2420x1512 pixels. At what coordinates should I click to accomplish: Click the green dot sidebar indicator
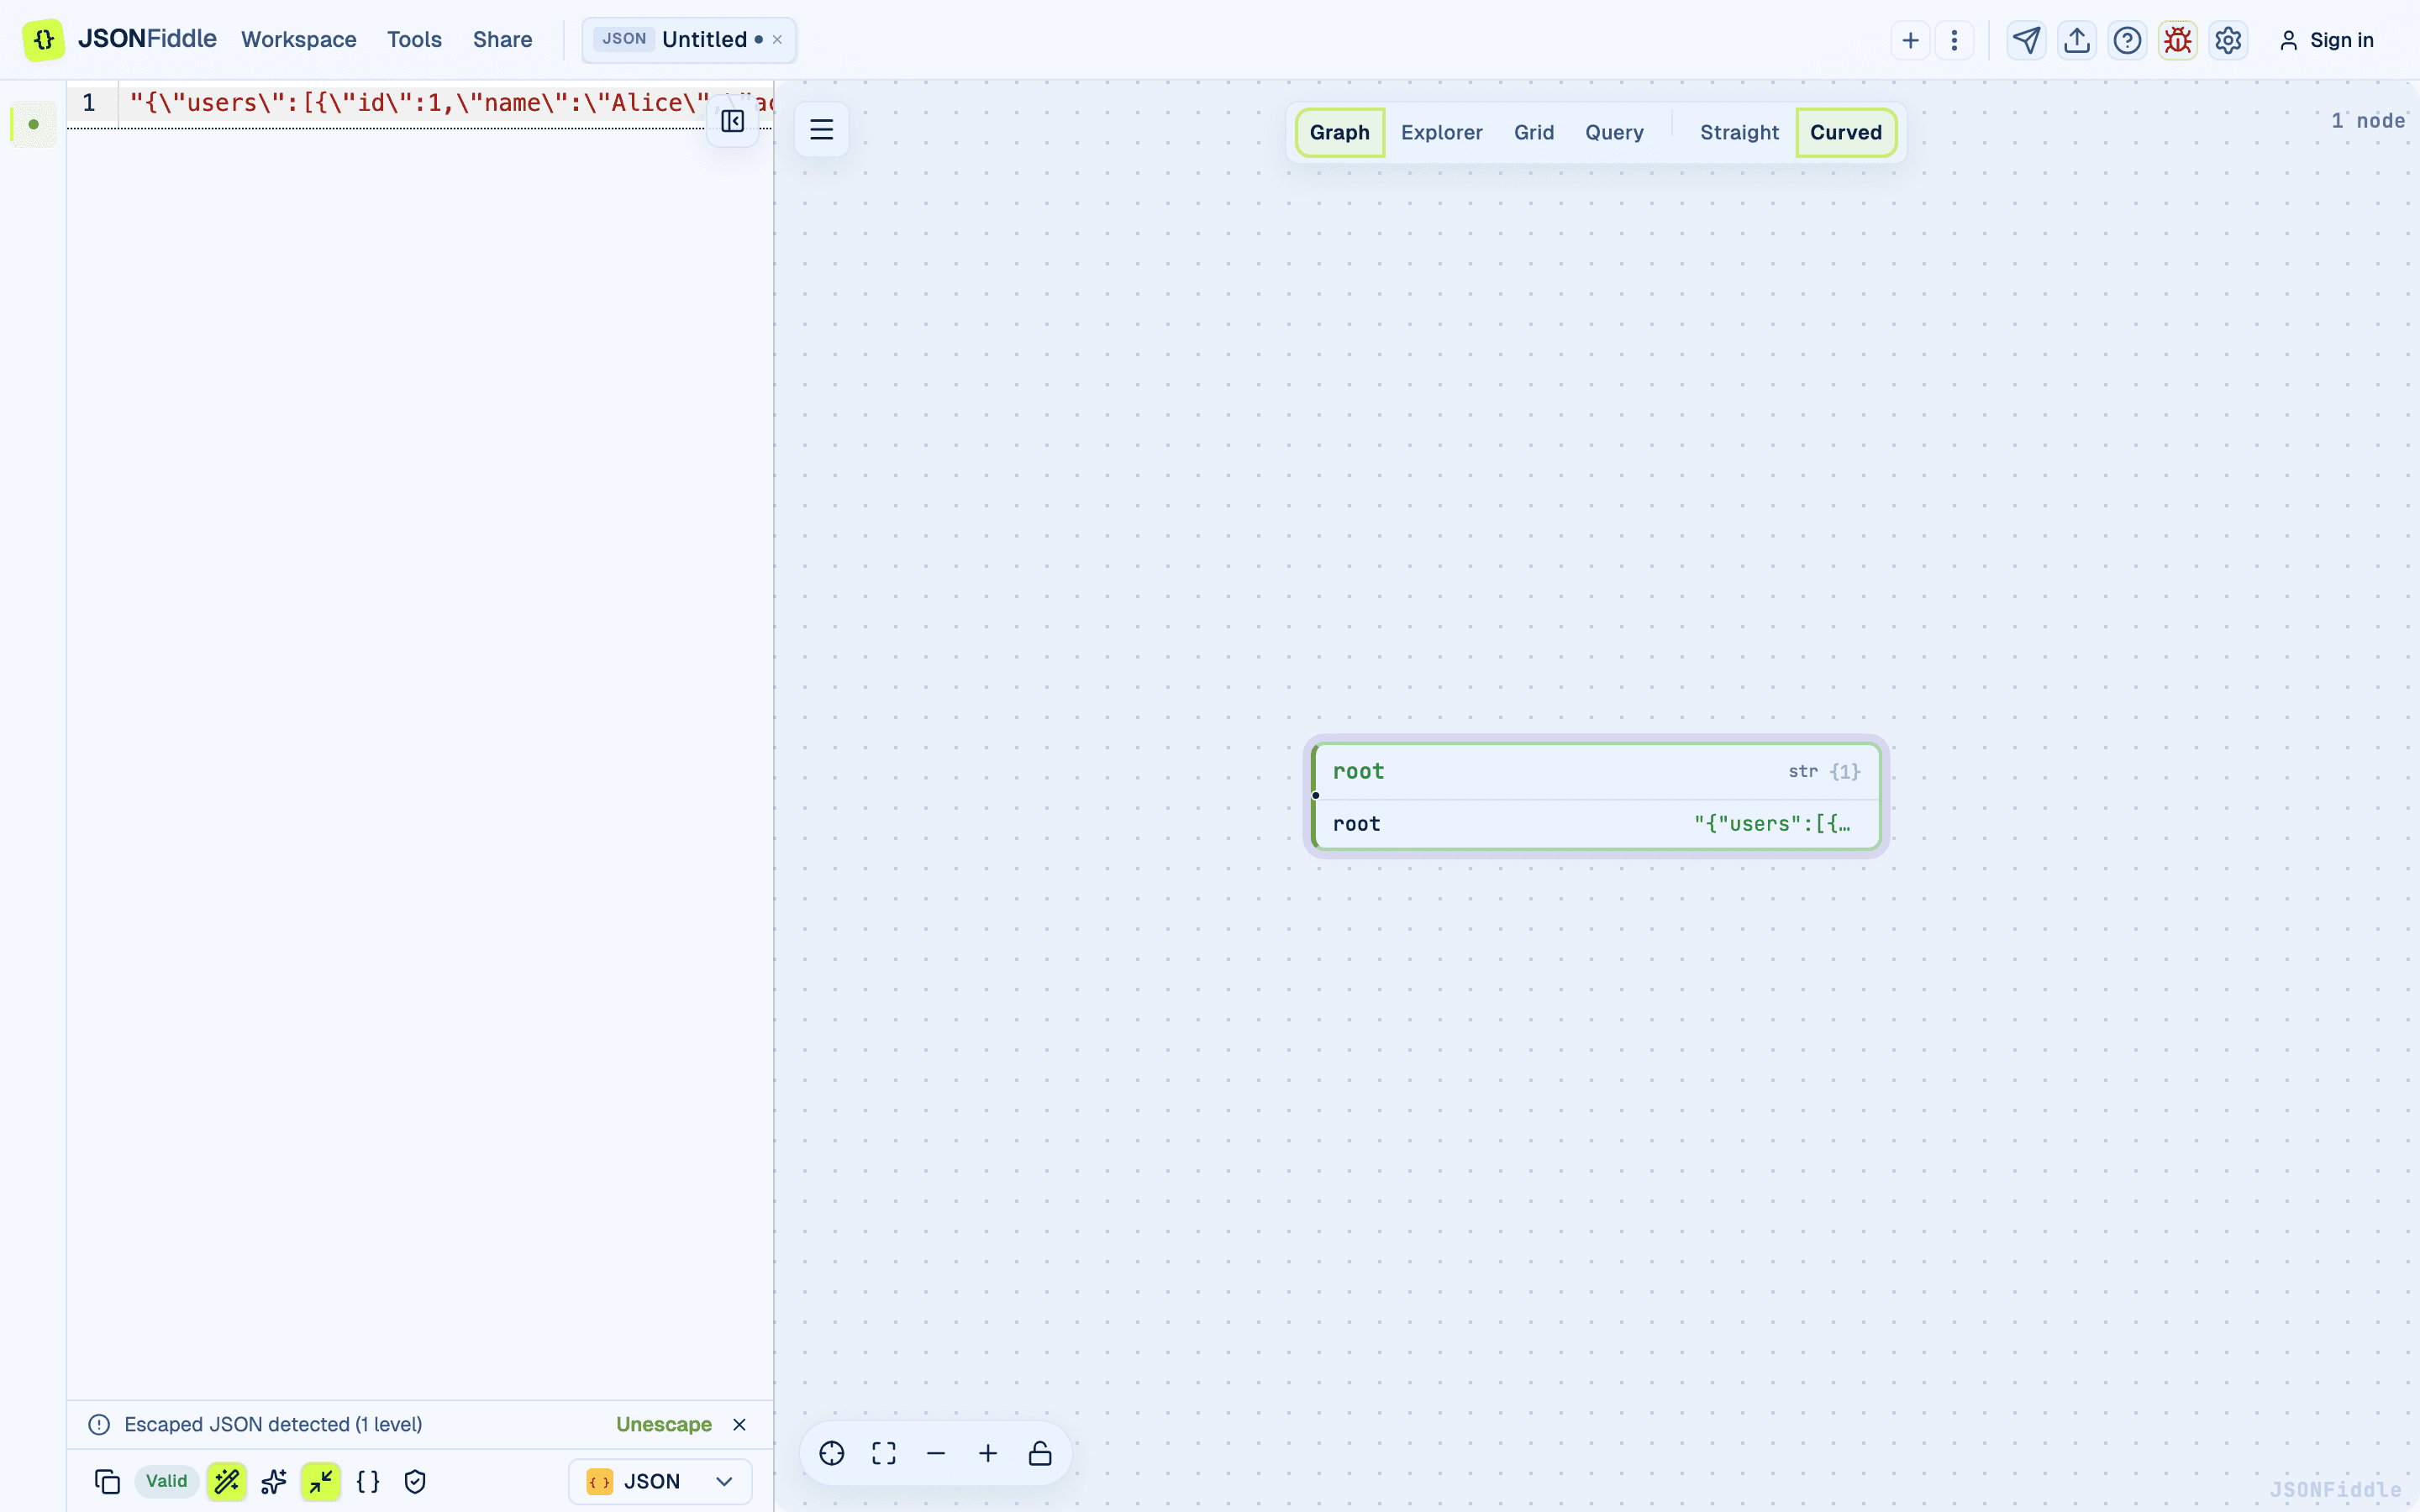[34, 124]
